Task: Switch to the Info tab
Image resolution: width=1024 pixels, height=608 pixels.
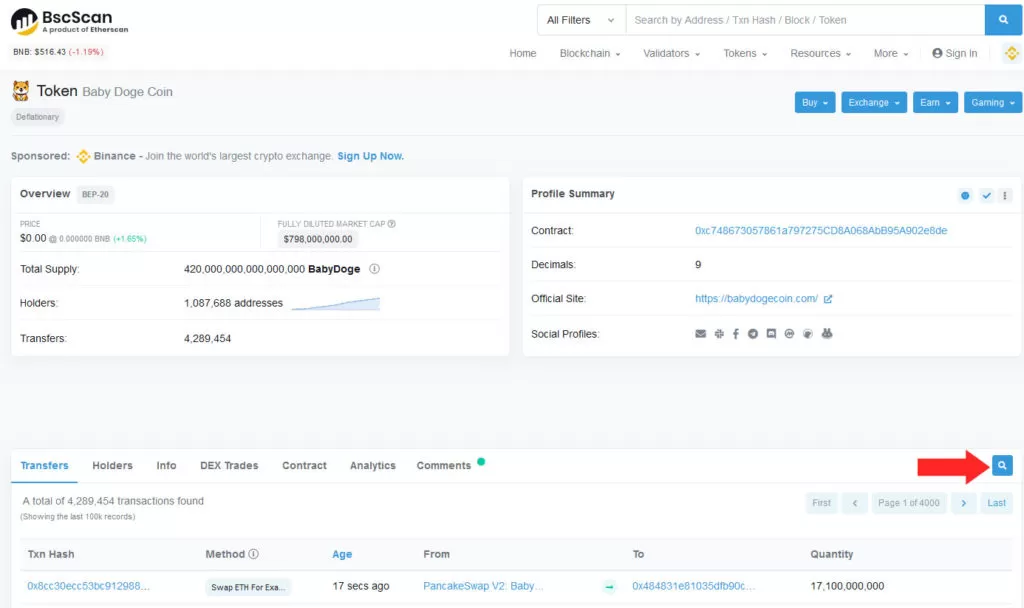Action: (x=167, y=466)
